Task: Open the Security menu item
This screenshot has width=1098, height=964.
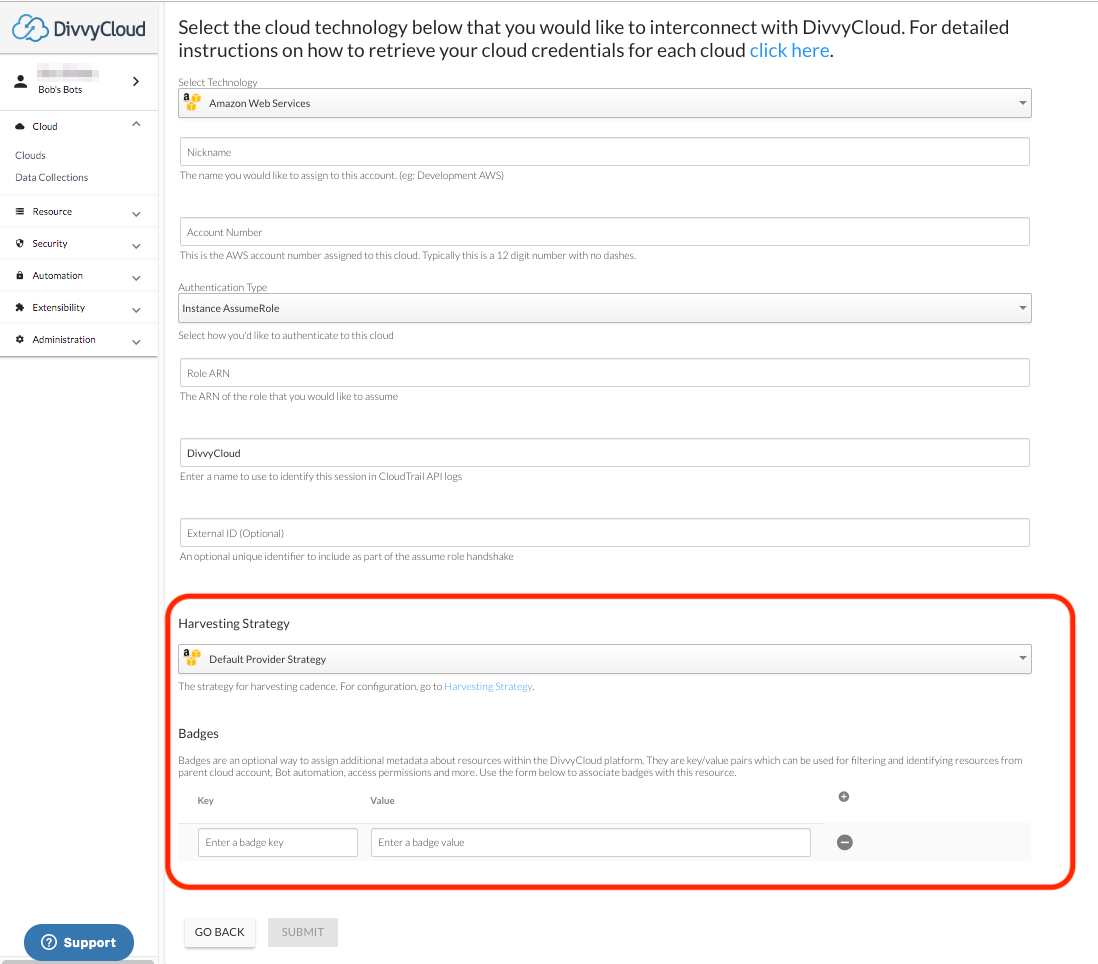Action: 50,244
